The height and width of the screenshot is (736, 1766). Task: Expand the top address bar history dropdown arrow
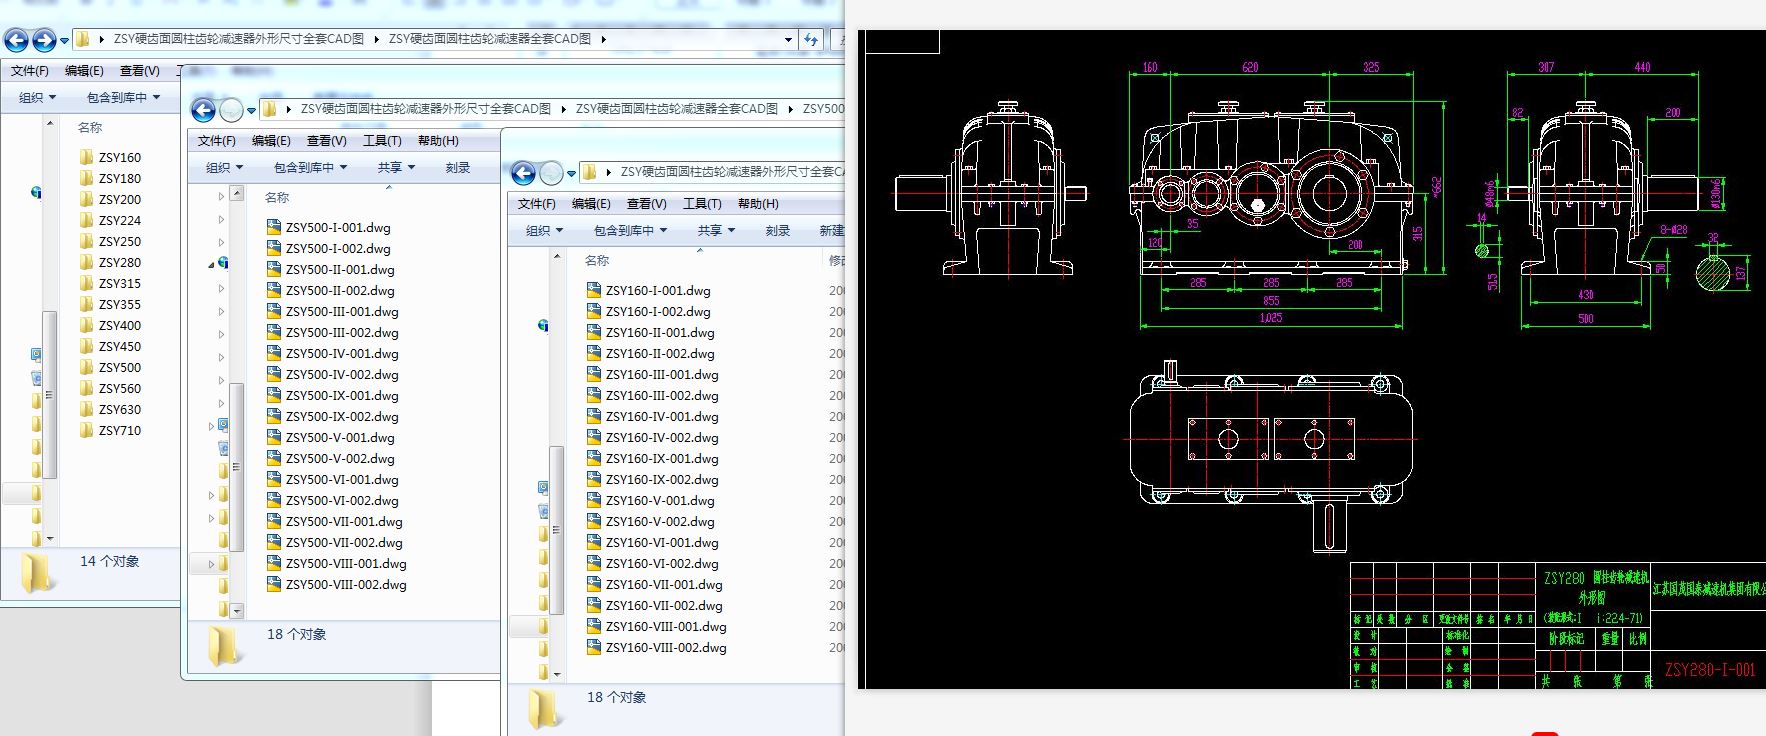[788, 40]
